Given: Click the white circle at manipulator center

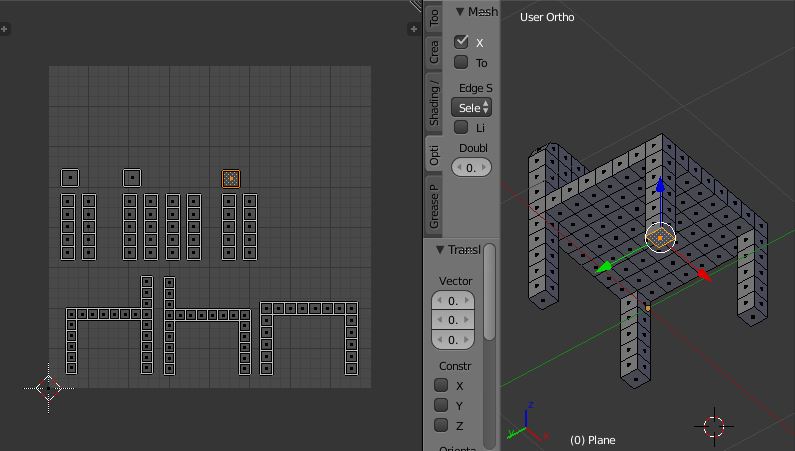Looking at the screenshot, I should (660, 237).
